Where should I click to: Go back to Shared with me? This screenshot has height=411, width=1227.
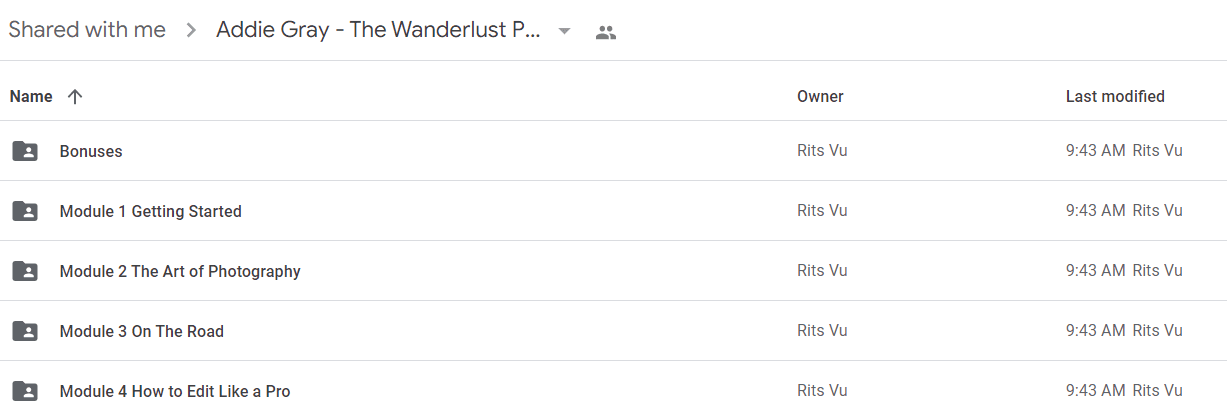coord(87,31)
